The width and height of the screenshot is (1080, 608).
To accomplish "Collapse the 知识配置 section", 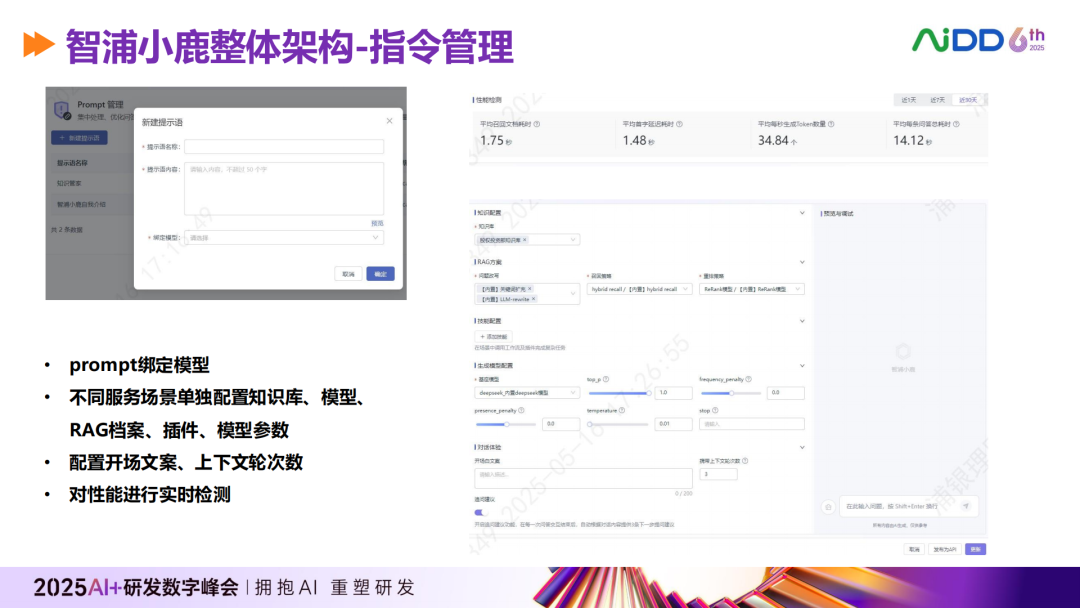I will pyautogui.click(x=802, y=212).
